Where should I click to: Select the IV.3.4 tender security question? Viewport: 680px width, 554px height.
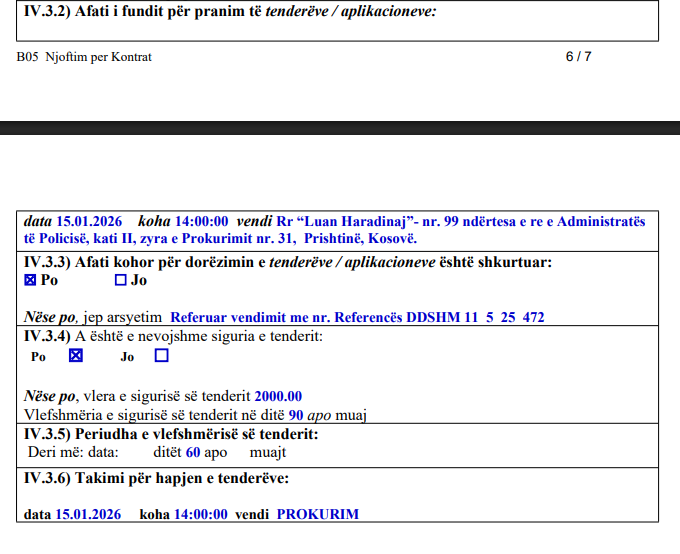click(x=173, y=336)
